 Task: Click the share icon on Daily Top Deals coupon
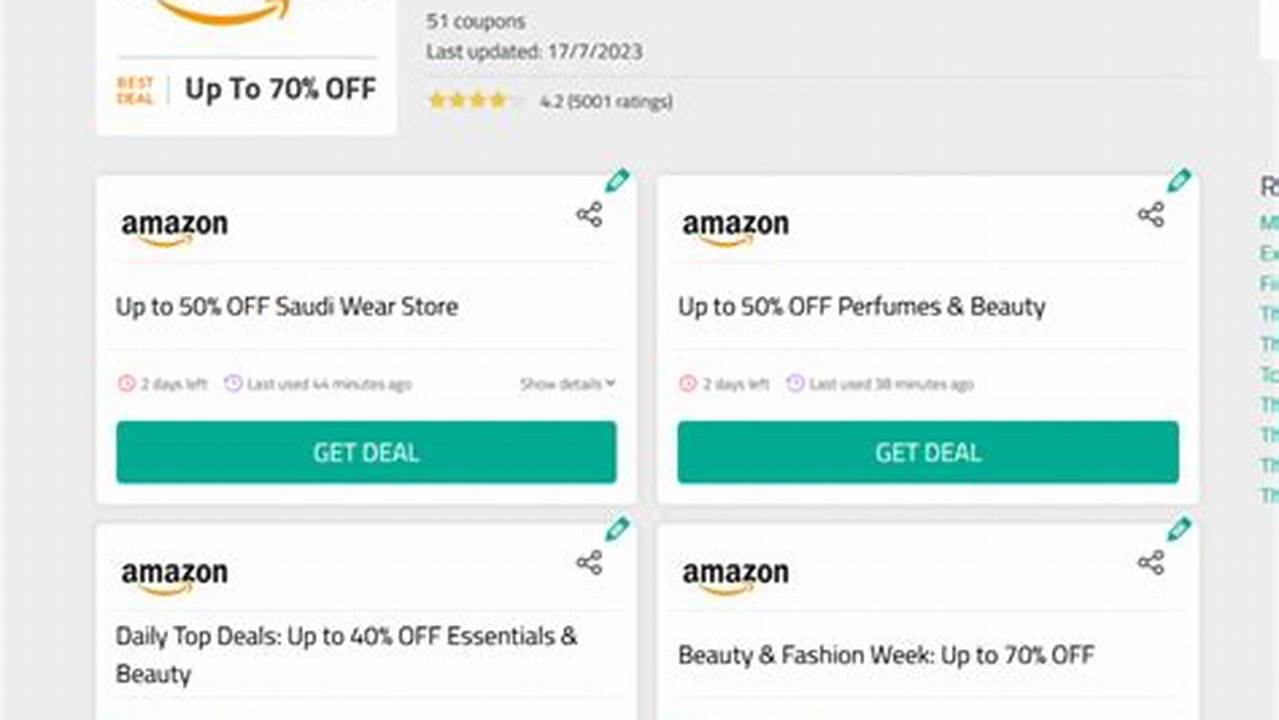click(x=590, y=562)
